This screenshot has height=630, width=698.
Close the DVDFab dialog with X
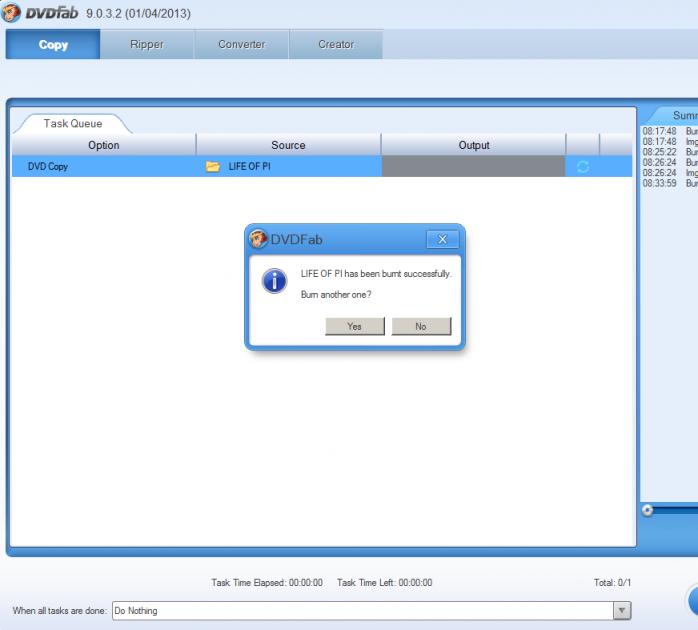coord(442,240)
